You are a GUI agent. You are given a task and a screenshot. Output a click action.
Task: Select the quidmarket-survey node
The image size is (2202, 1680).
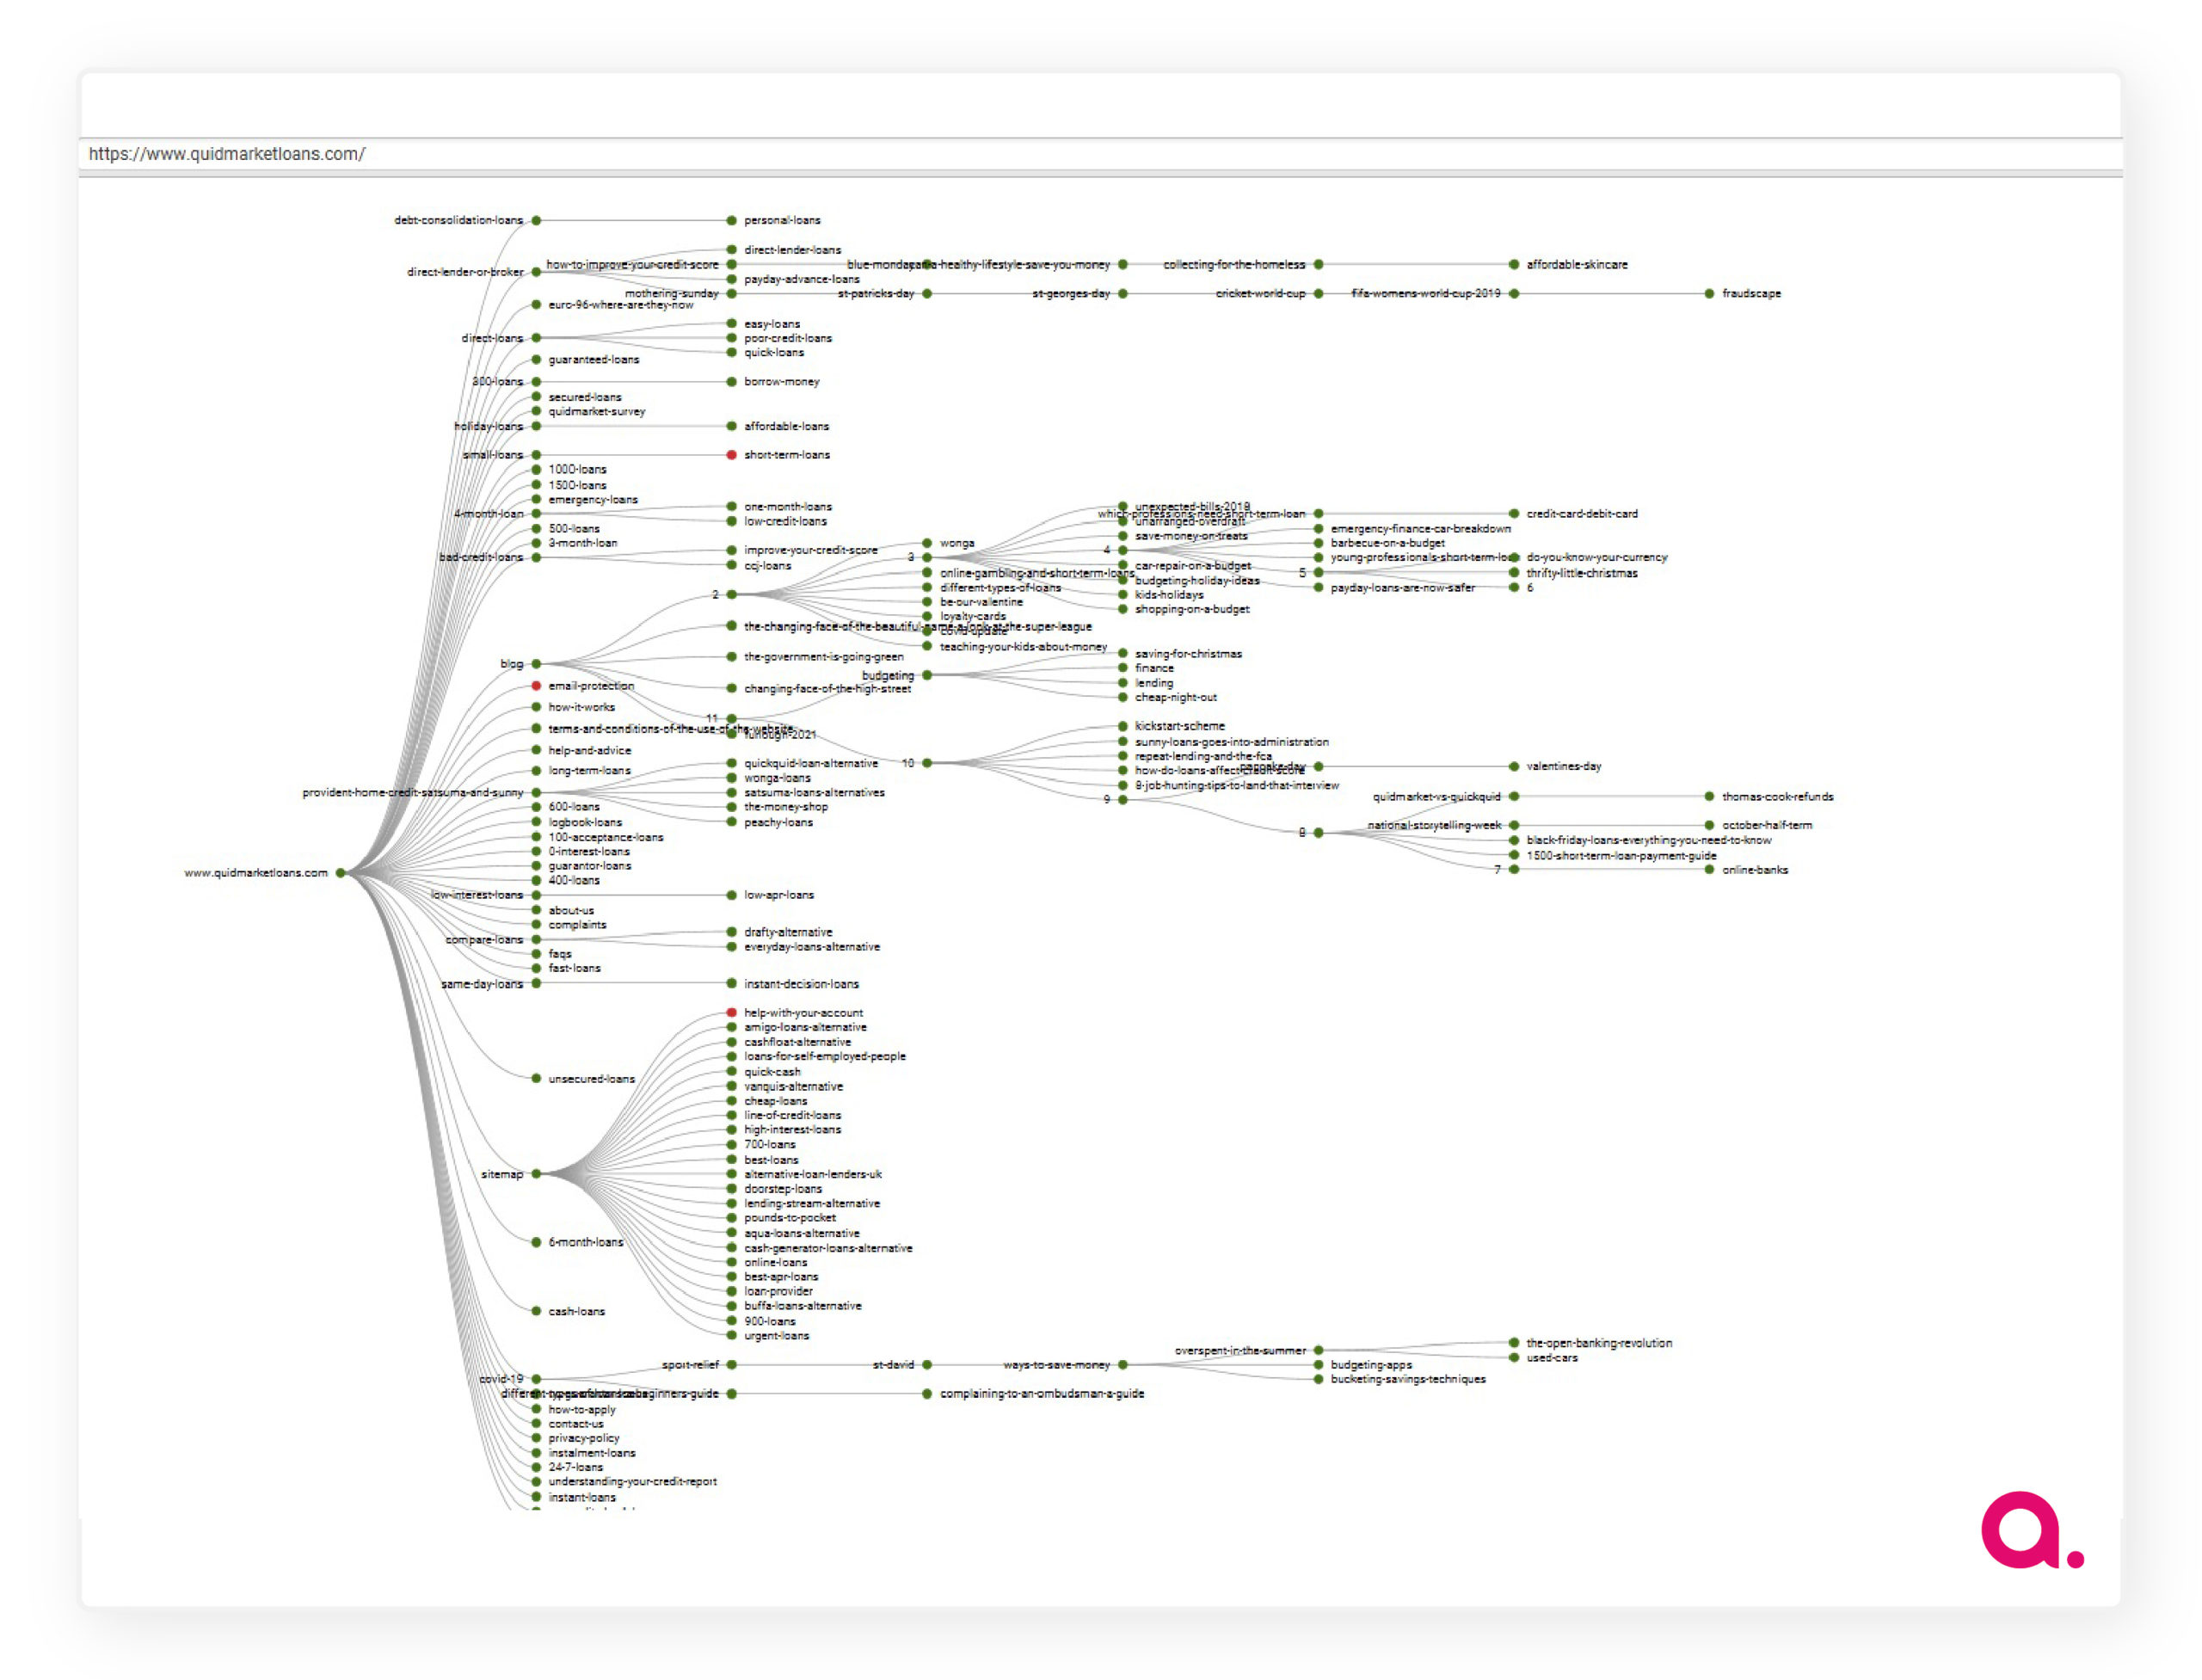click(536, 411)
